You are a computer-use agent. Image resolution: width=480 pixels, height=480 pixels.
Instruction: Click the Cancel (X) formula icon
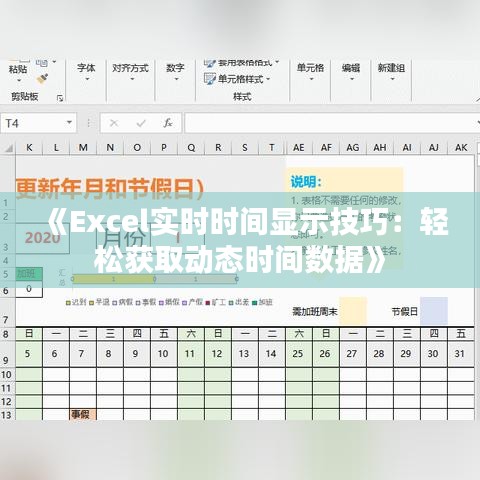tap(114, 123)
